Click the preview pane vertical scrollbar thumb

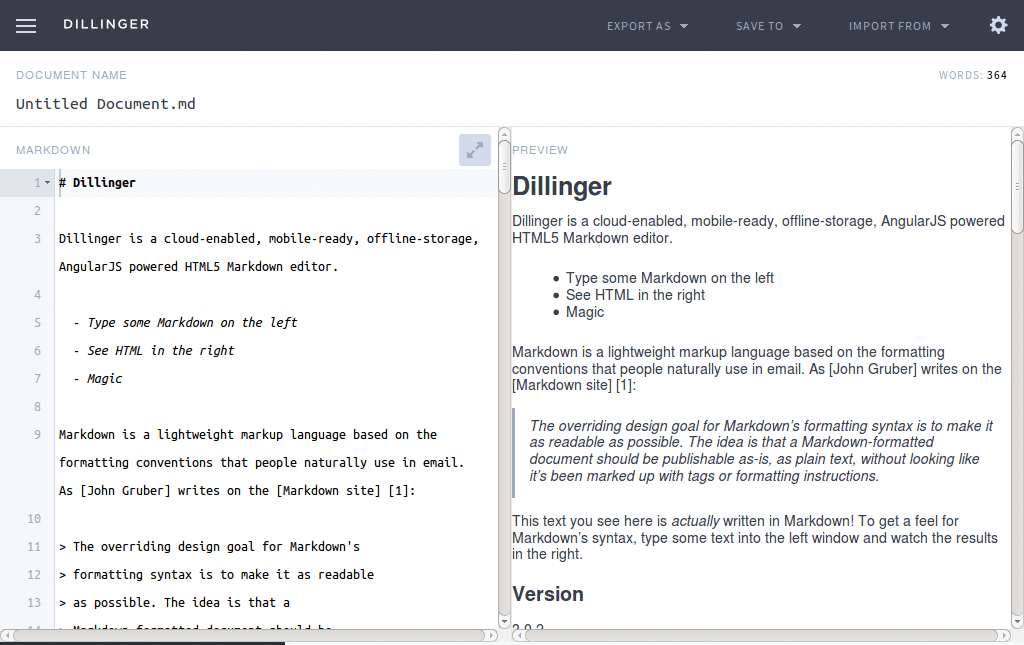click(1017, 186)
